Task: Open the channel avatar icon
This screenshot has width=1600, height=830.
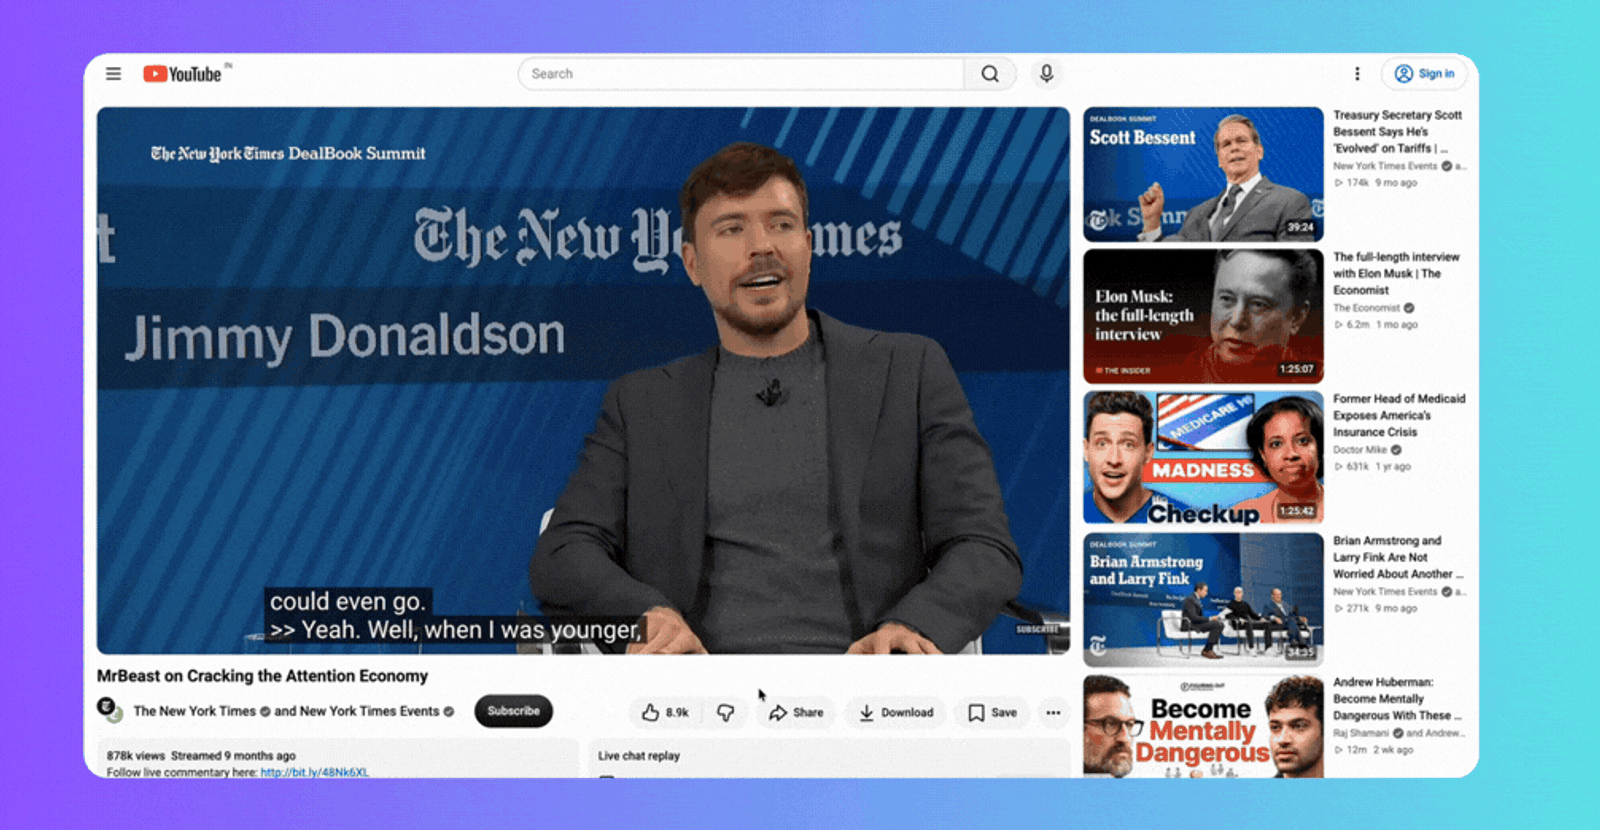Action: [x=109, y=710]
